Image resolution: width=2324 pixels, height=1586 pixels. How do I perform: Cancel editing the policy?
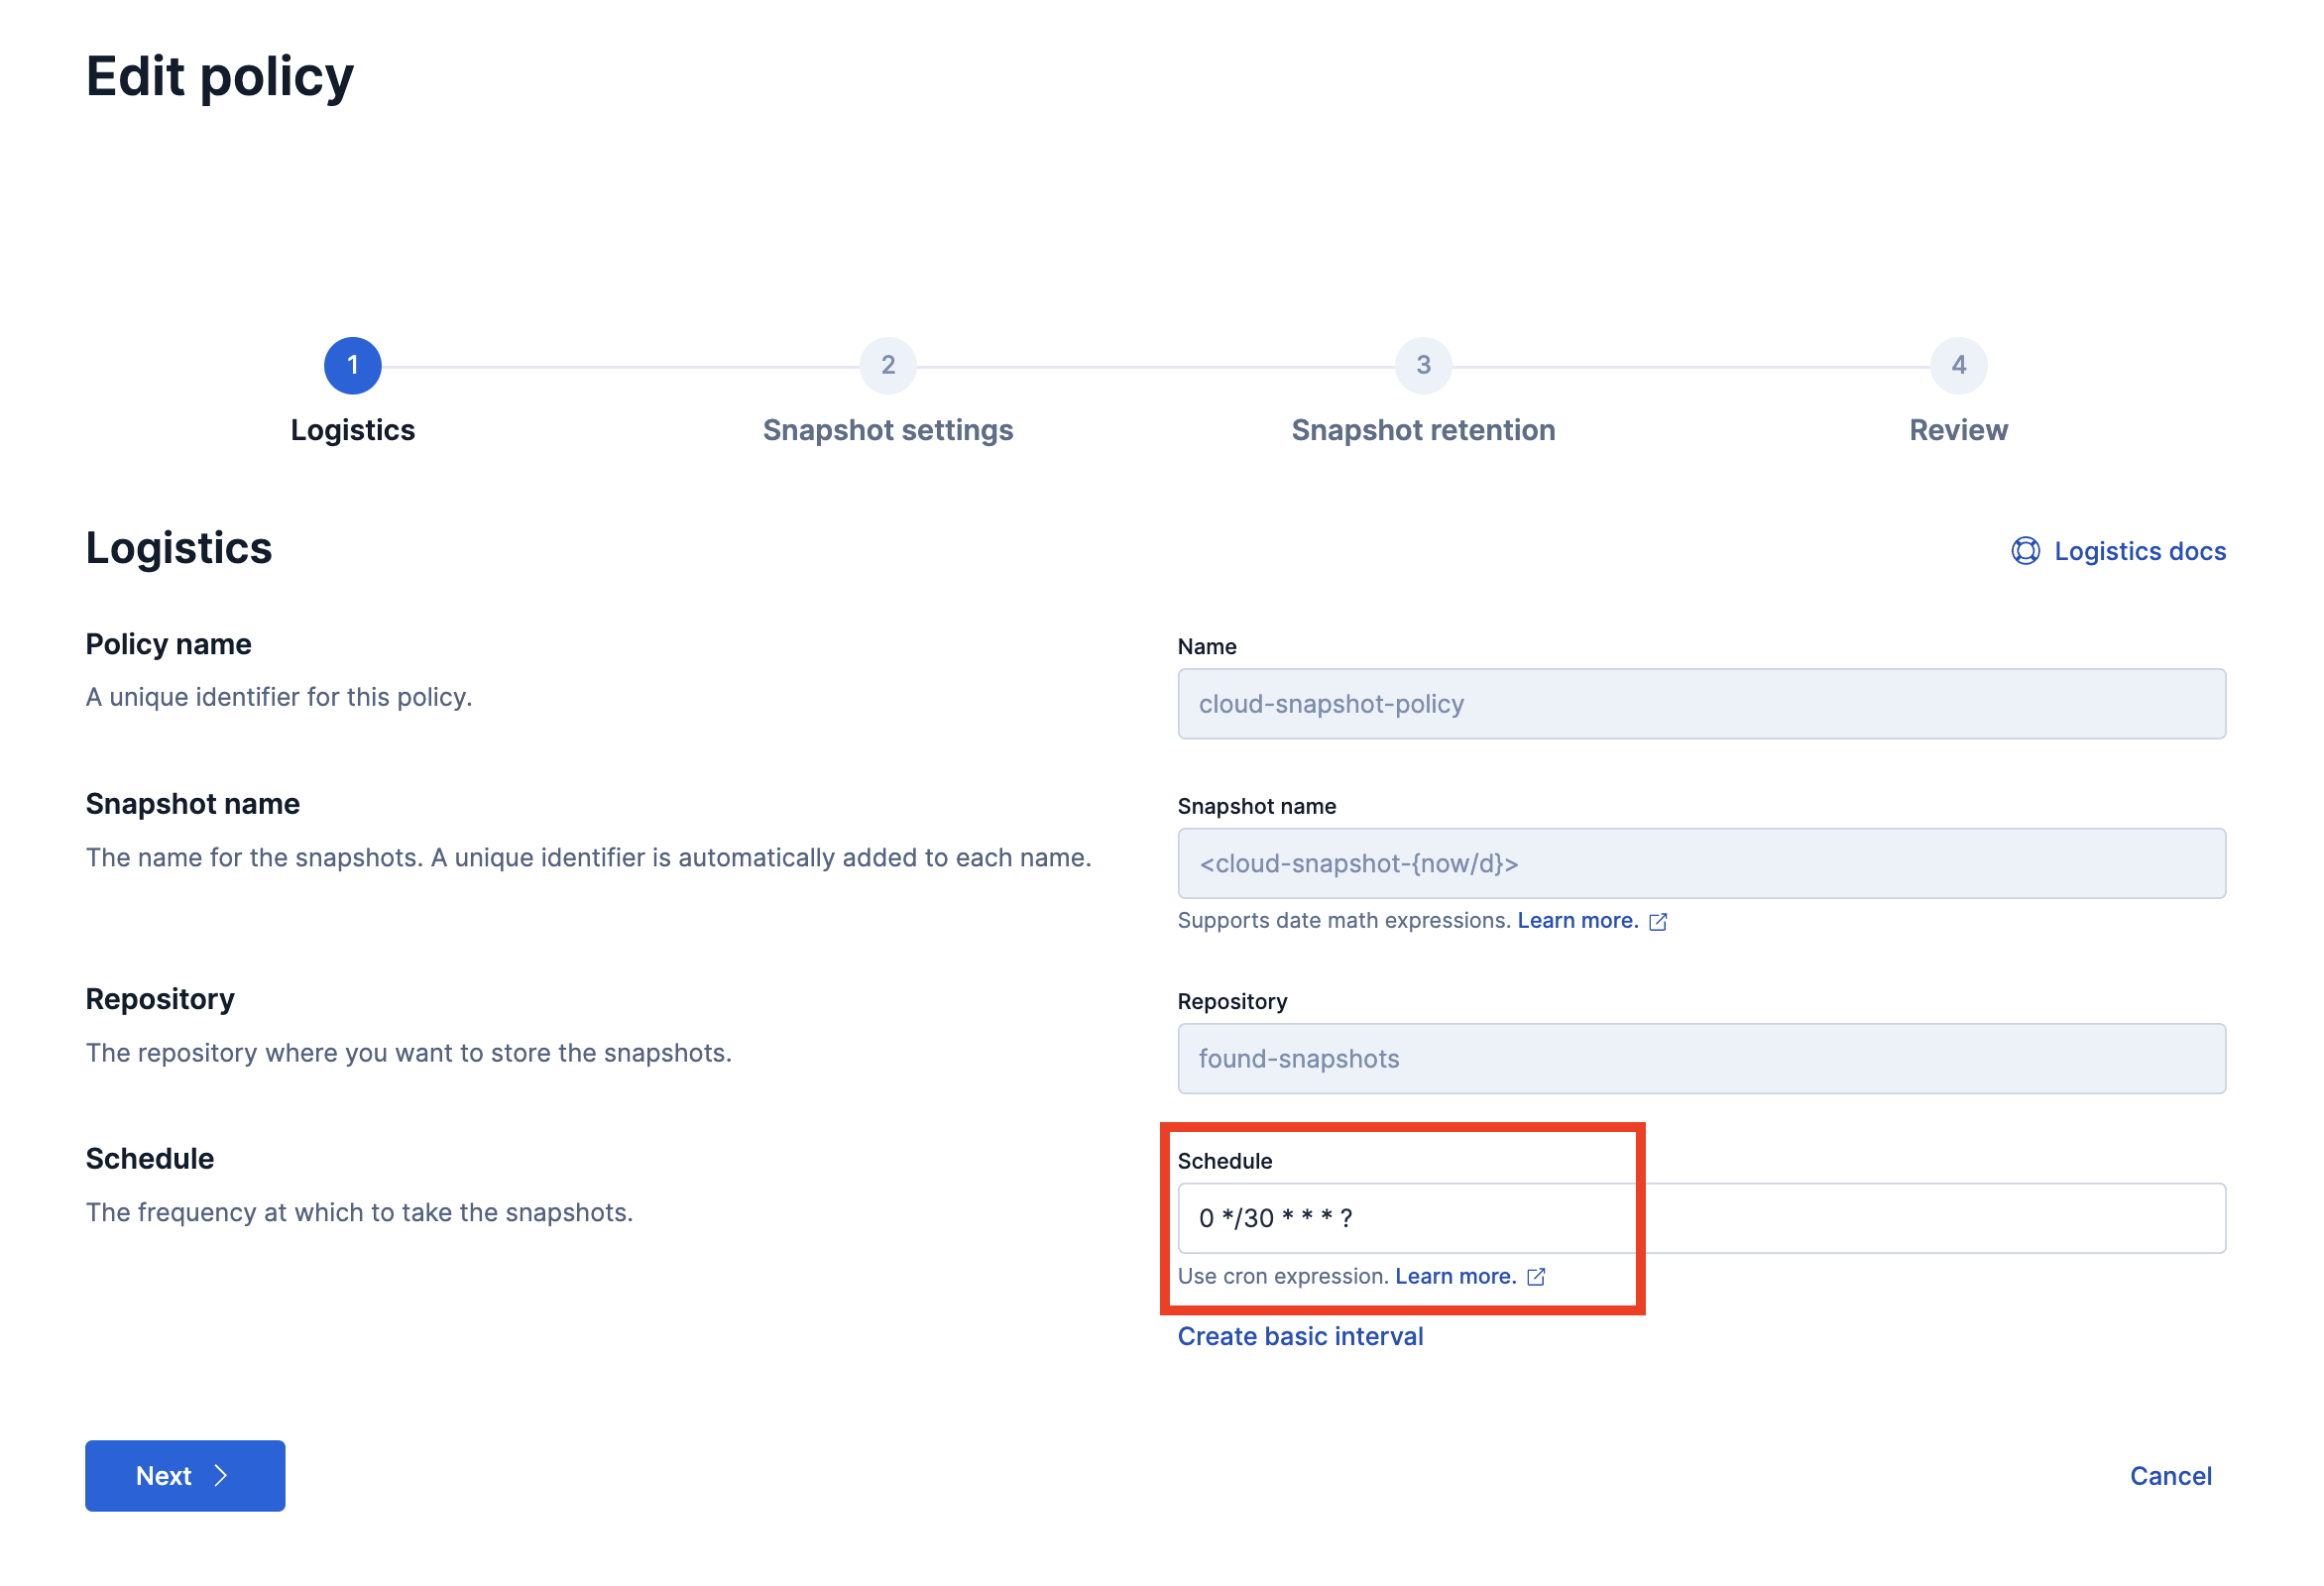[x=2170, y=1476]
